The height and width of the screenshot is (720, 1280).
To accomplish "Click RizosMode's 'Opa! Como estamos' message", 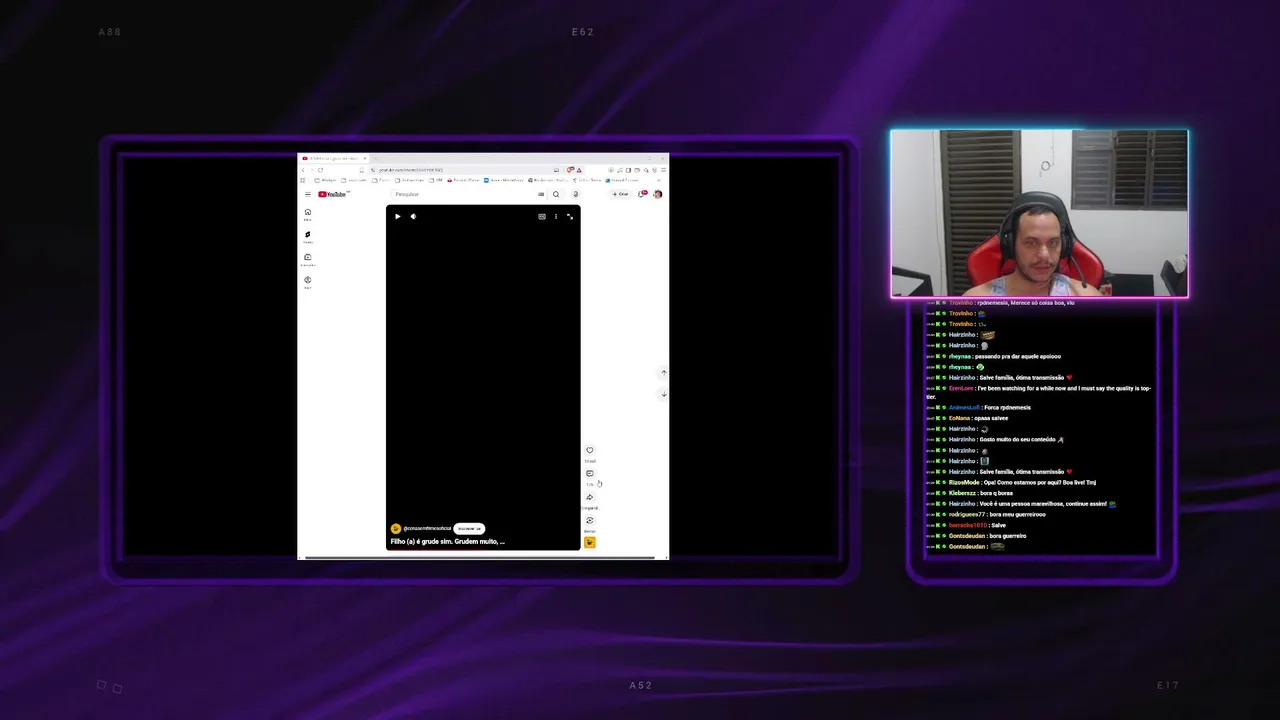I will pyautogui.click(x=1011, y=483).
